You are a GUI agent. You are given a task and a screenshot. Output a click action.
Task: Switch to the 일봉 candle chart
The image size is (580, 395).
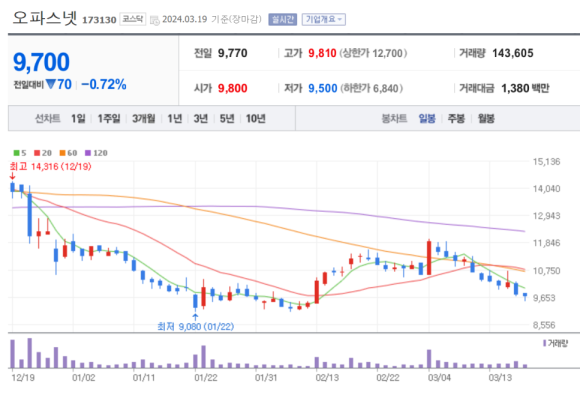(x=427, y=118)
